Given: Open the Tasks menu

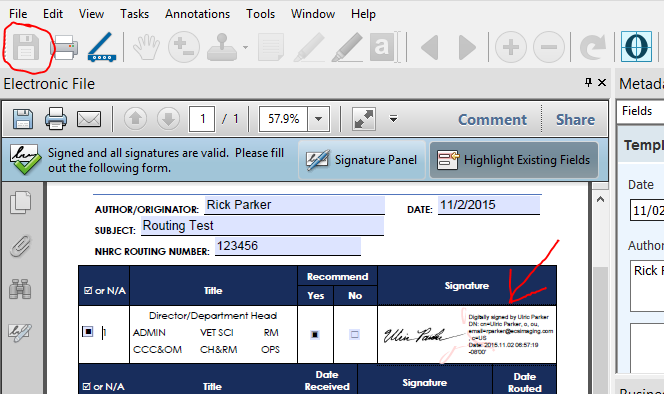Looking at the screenshot, I should point(134,14).
